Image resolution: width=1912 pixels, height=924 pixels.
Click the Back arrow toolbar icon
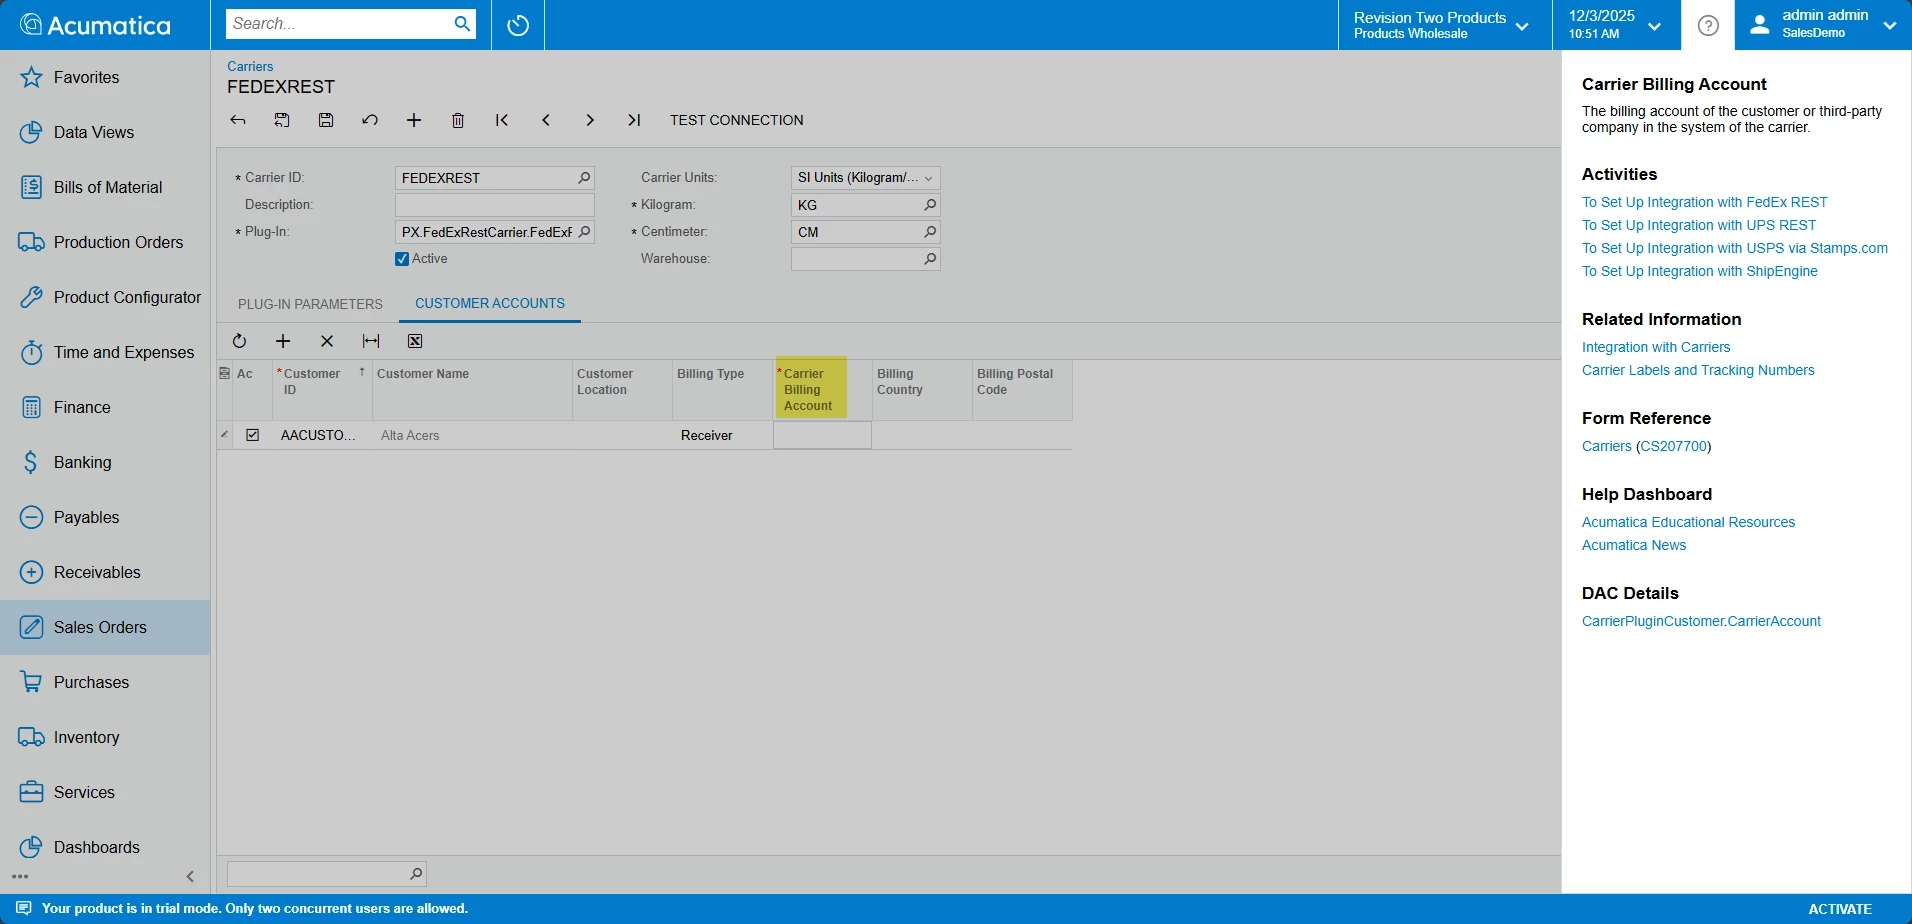pos(238,120)
